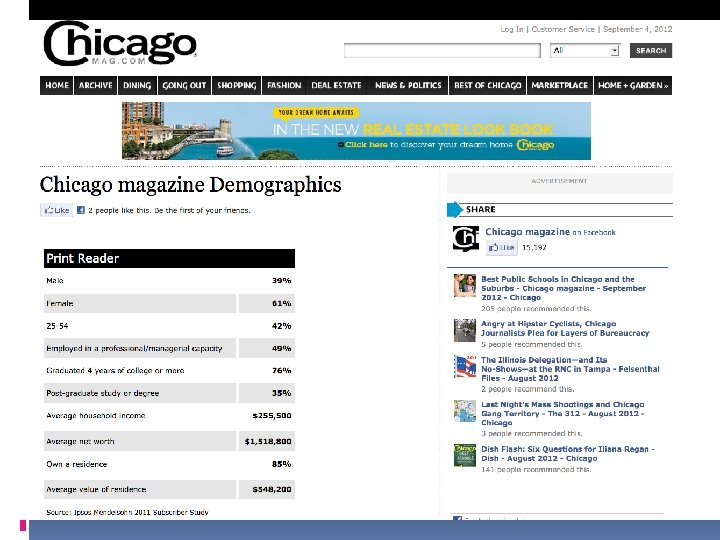720x540 pixels.
Task: Open Dish Flash Six Questions article link
Action: 568,454
